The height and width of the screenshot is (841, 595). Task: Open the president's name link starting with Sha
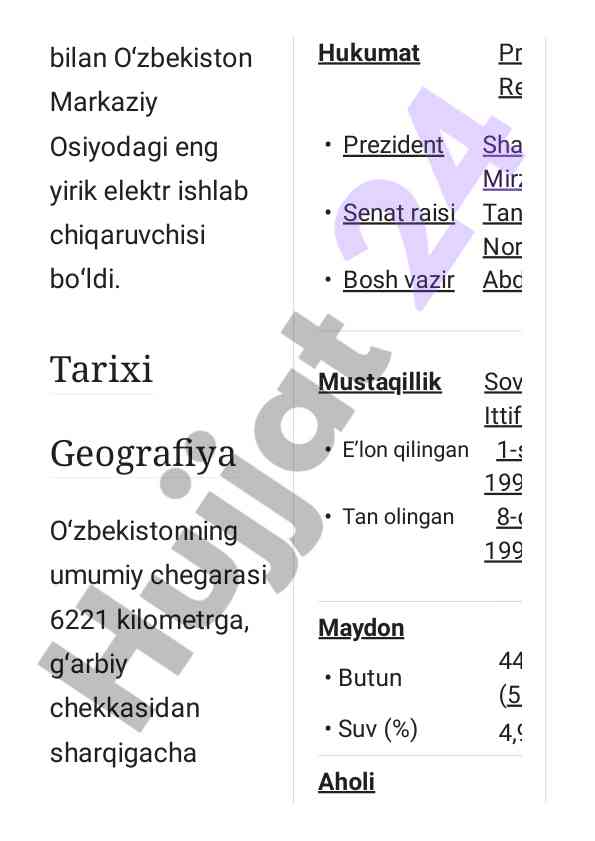tap(502, 161)
